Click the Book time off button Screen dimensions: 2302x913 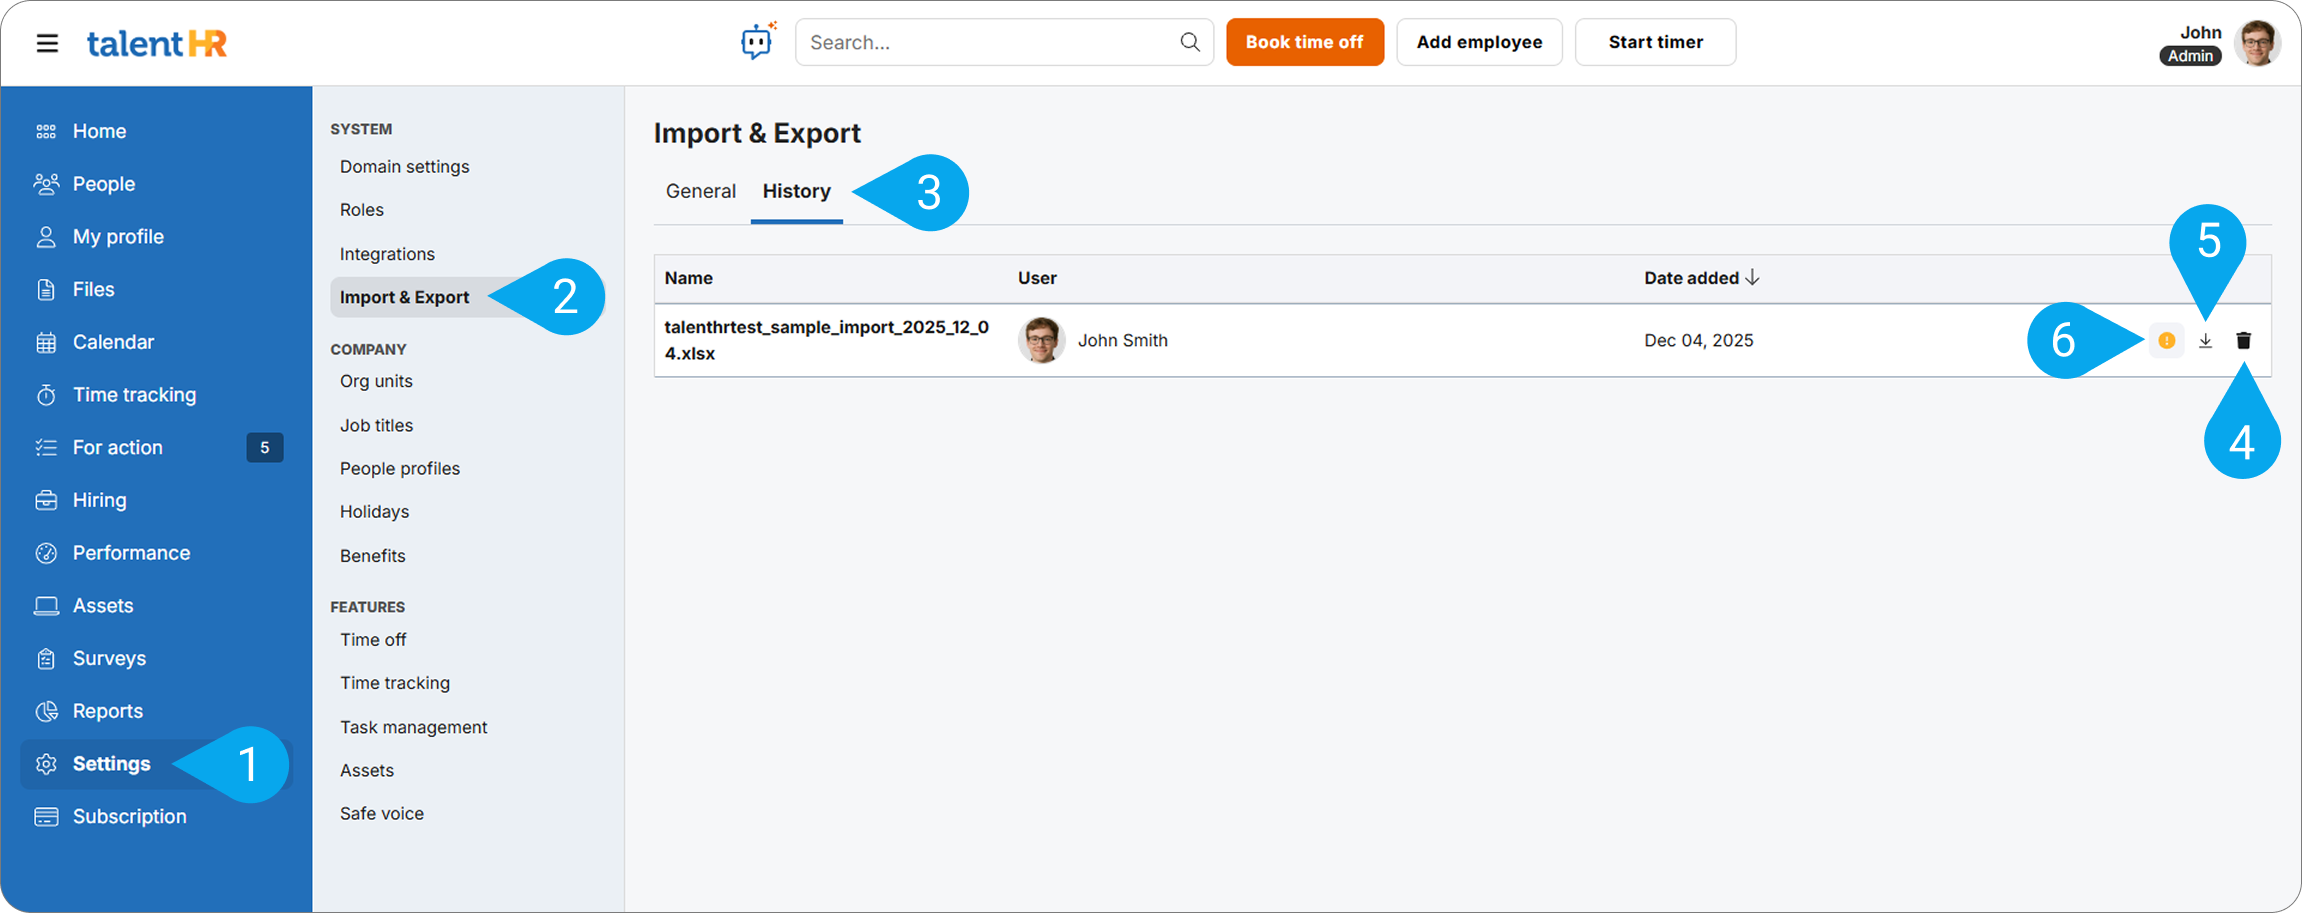(1304, 42)
